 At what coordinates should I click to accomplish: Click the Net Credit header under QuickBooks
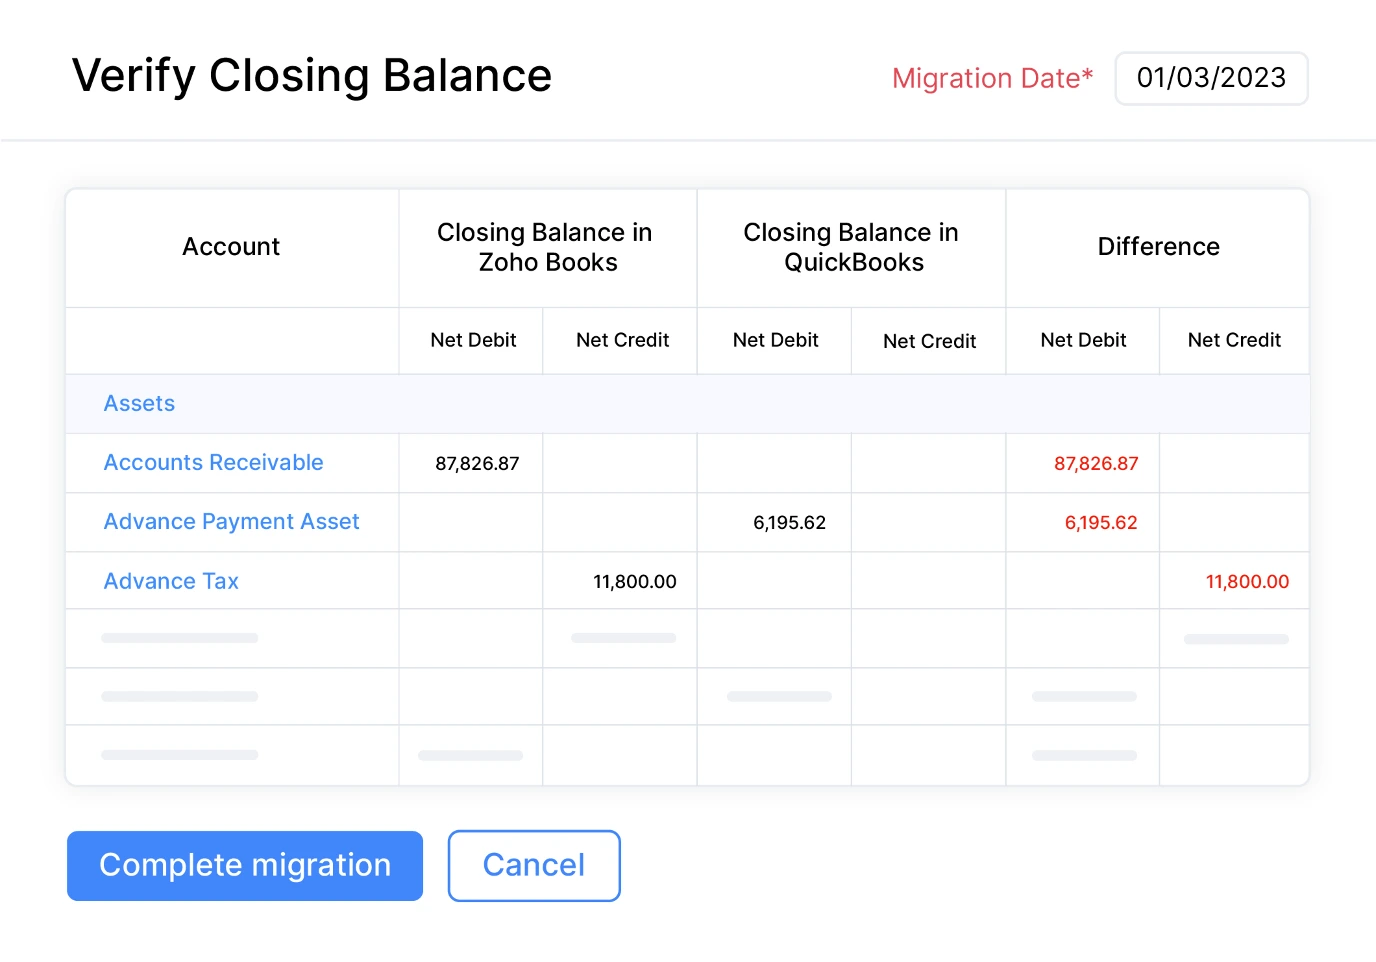coord(929,341)
